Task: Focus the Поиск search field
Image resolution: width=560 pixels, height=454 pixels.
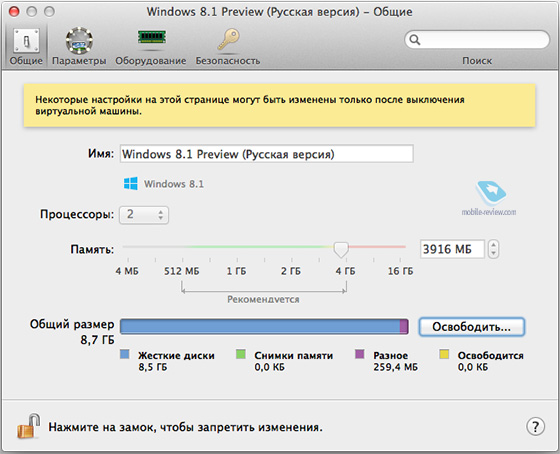Action: point(477,40)
